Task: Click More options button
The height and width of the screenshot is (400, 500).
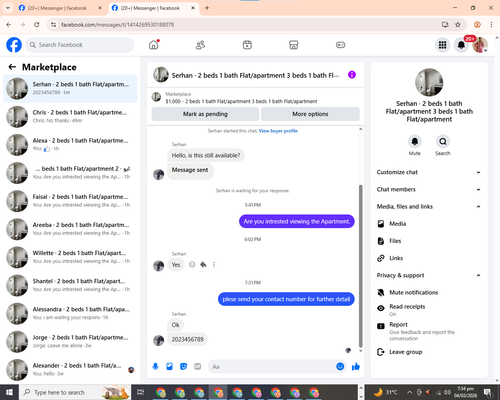Action: 310,114
